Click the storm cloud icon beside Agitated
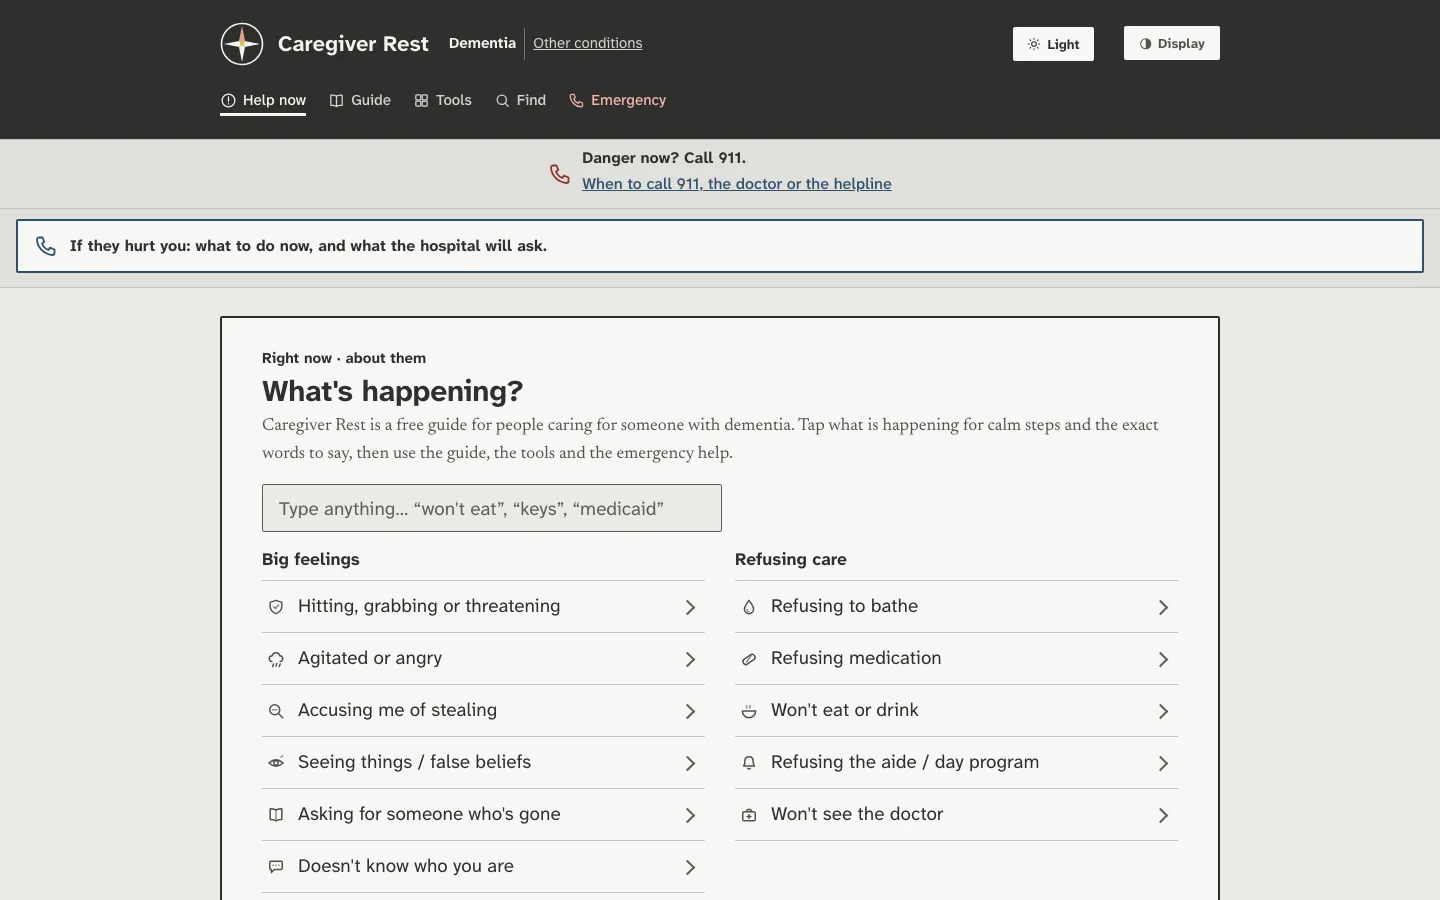The image size is (1440, 900). (276, 659)
